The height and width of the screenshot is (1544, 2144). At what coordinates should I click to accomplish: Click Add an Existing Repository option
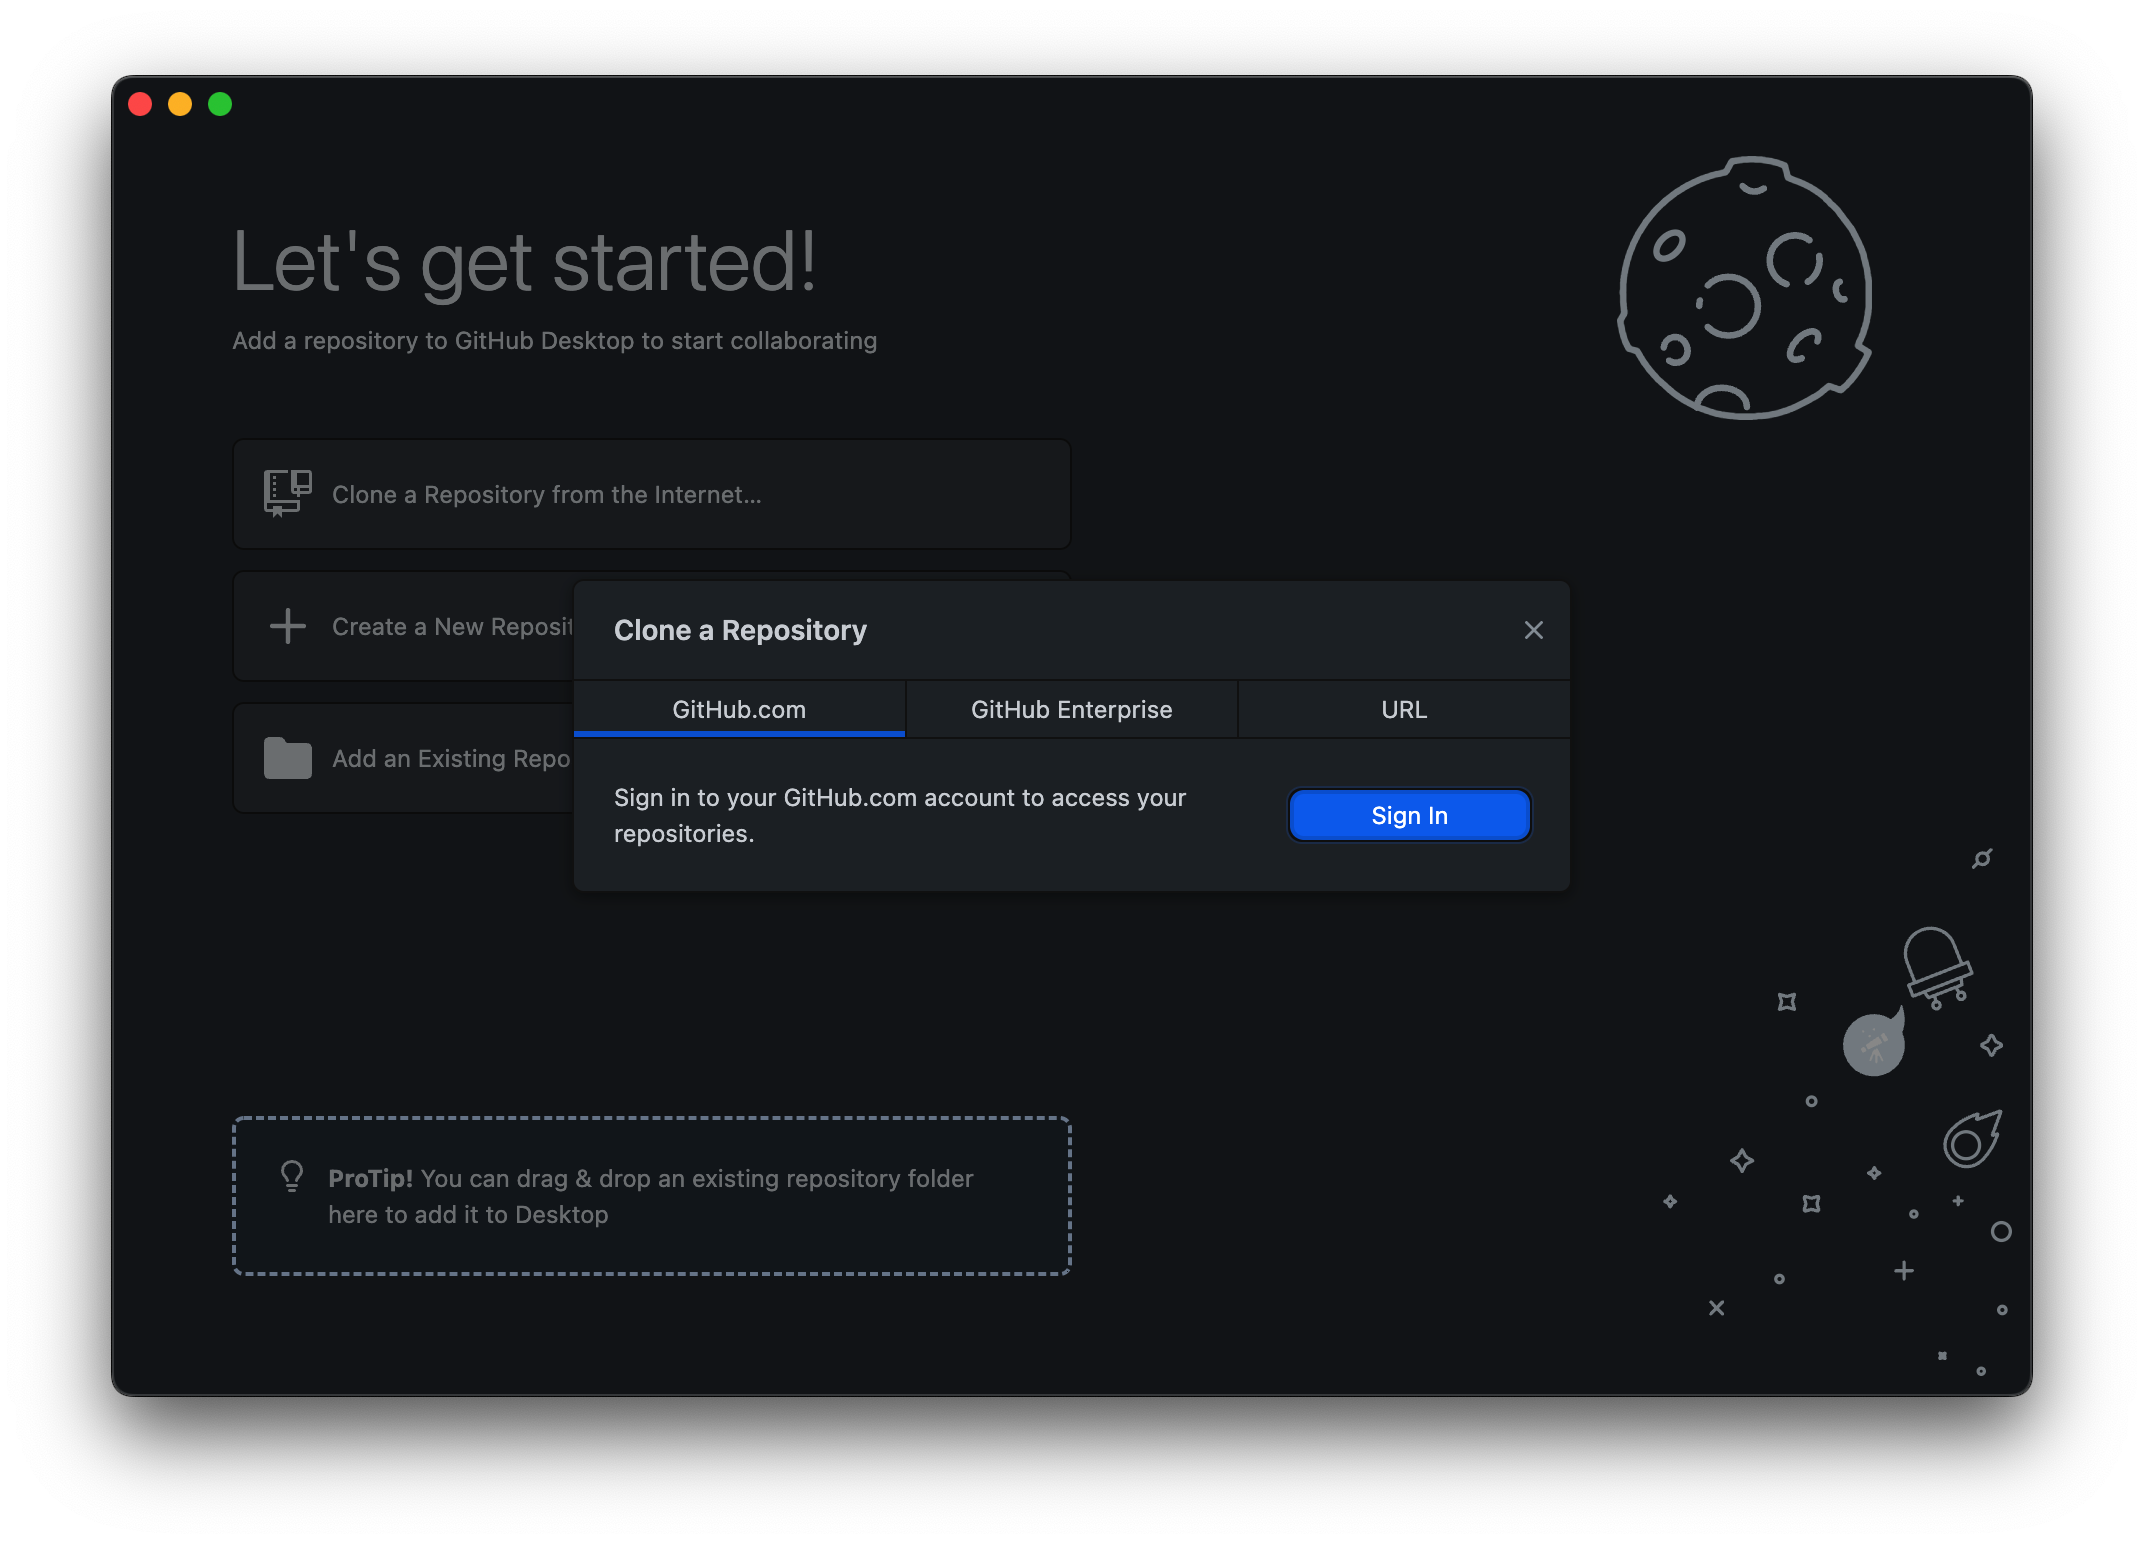pos(450,759)
